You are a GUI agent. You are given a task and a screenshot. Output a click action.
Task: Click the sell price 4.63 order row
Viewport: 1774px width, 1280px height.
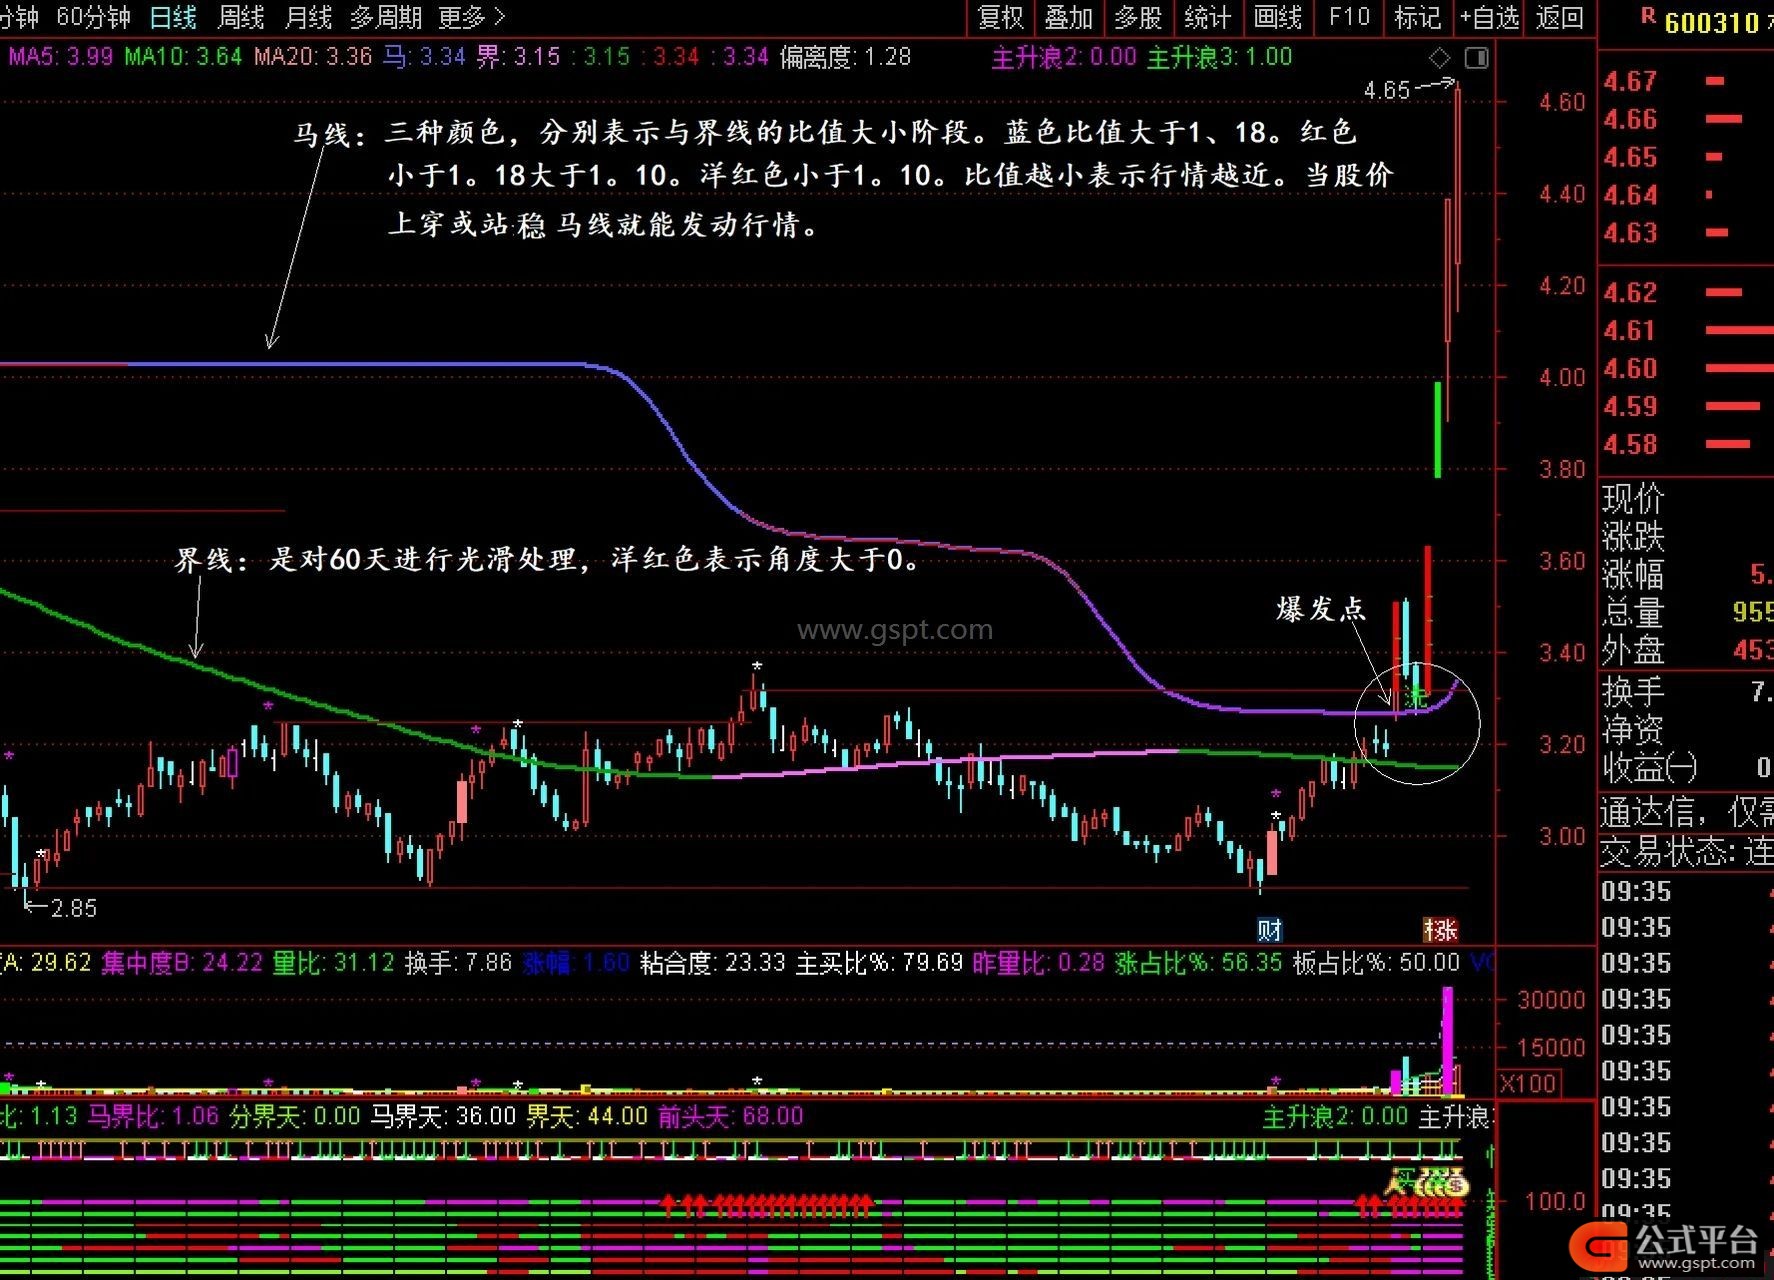coord(1686,233)
